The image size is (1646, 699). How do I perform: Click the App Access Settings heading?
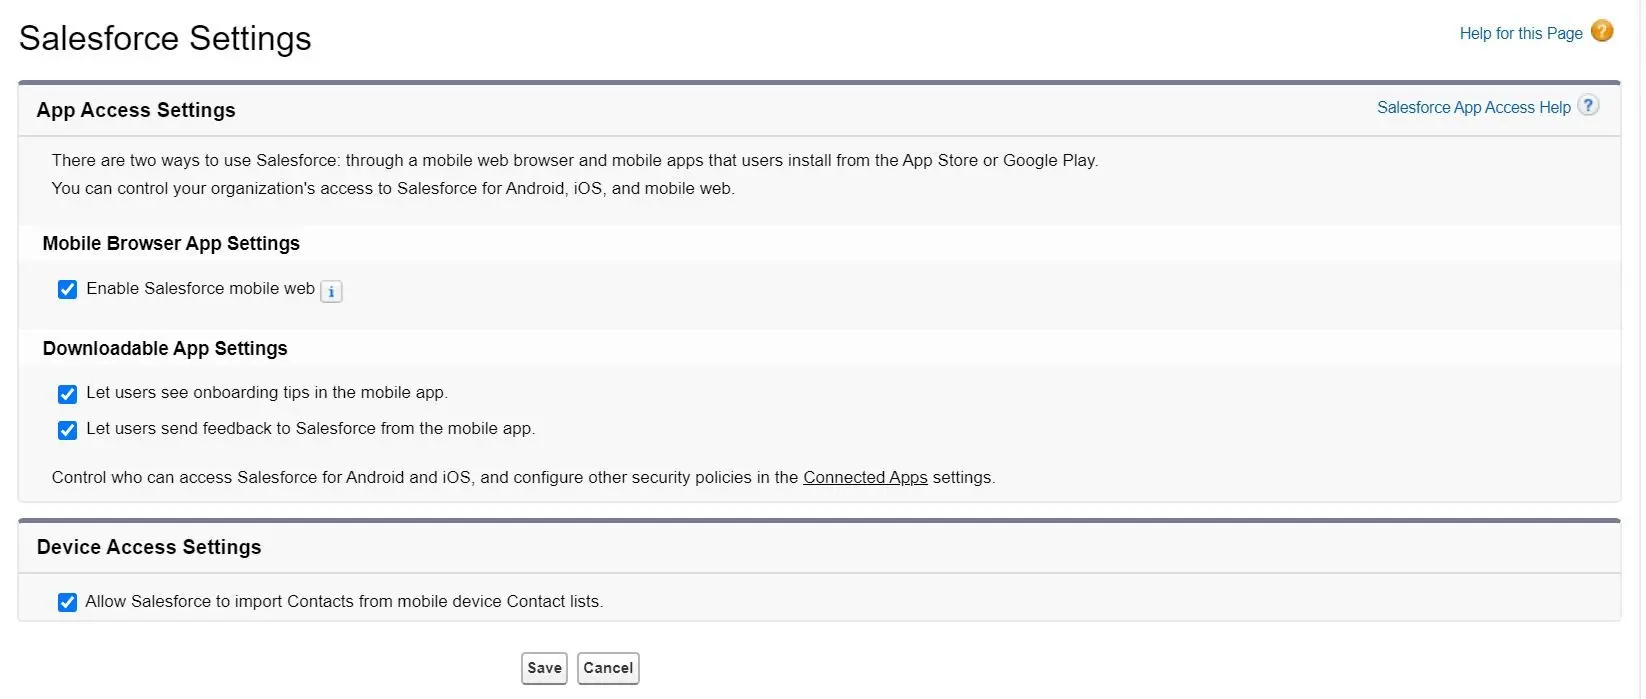(x=136, y=110)
